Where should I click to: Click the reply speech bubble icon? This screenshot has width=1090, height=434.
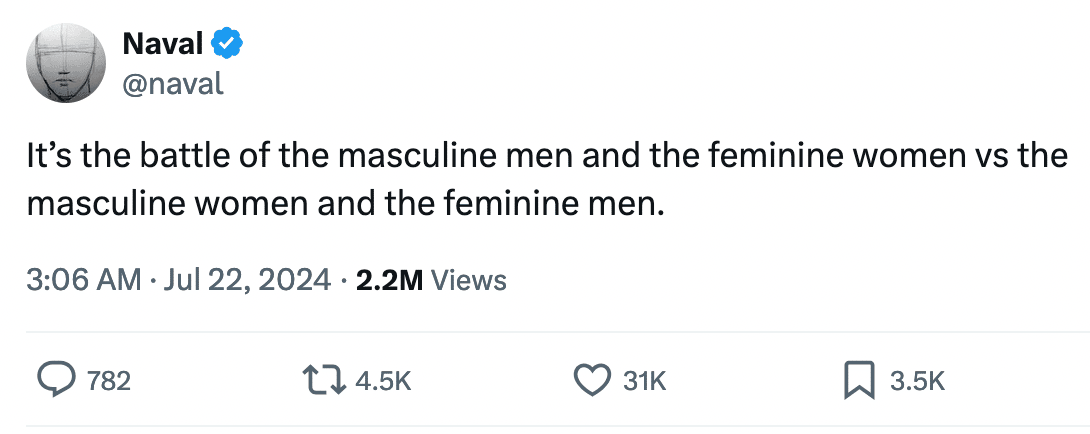click(x=56, y=380)
